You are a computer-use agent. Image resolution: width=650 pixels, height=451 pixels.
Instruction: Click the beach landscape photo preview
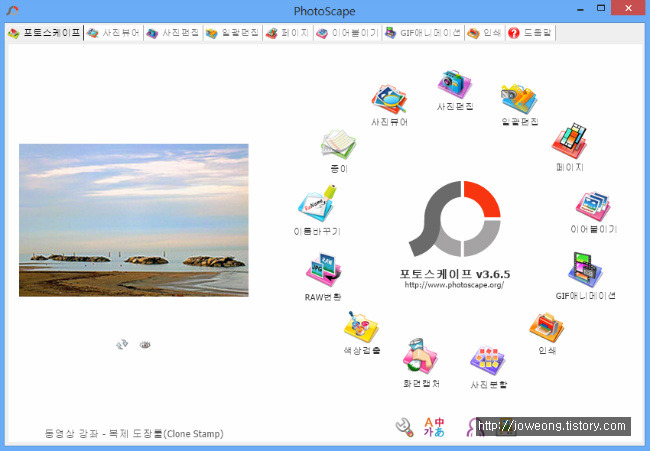133,220
